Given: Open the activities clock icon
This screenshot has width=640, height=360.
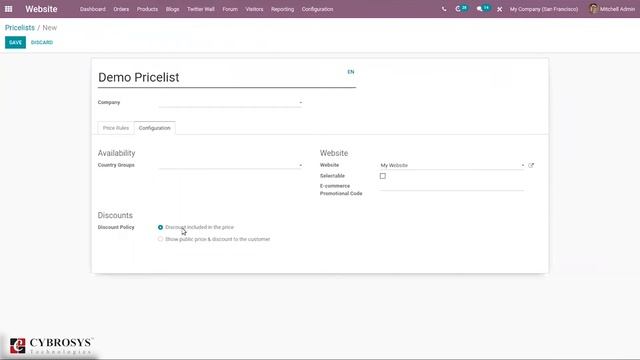Looking at the screenshot, I should pos(458,9).
